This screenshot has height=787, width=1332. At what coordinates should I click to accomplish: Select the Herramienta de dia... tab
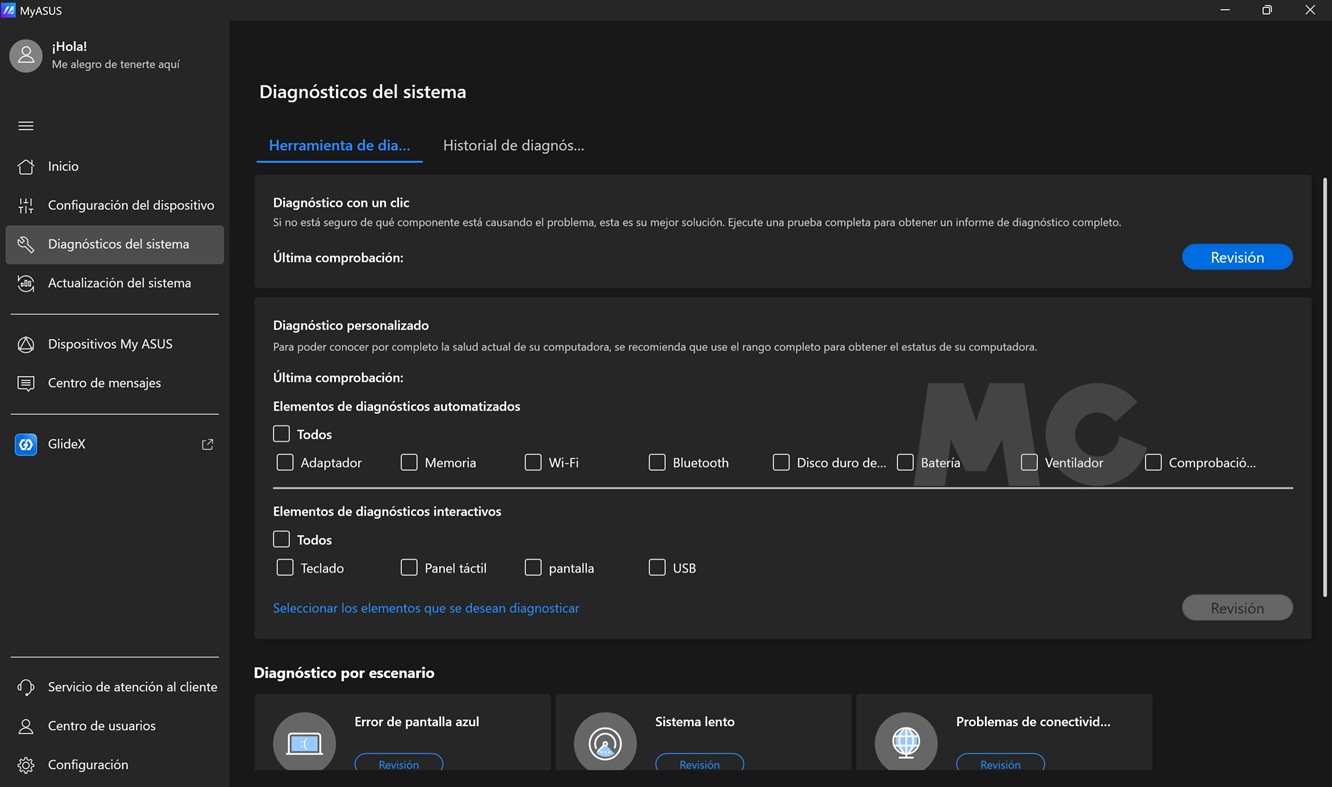pos(339,146)
